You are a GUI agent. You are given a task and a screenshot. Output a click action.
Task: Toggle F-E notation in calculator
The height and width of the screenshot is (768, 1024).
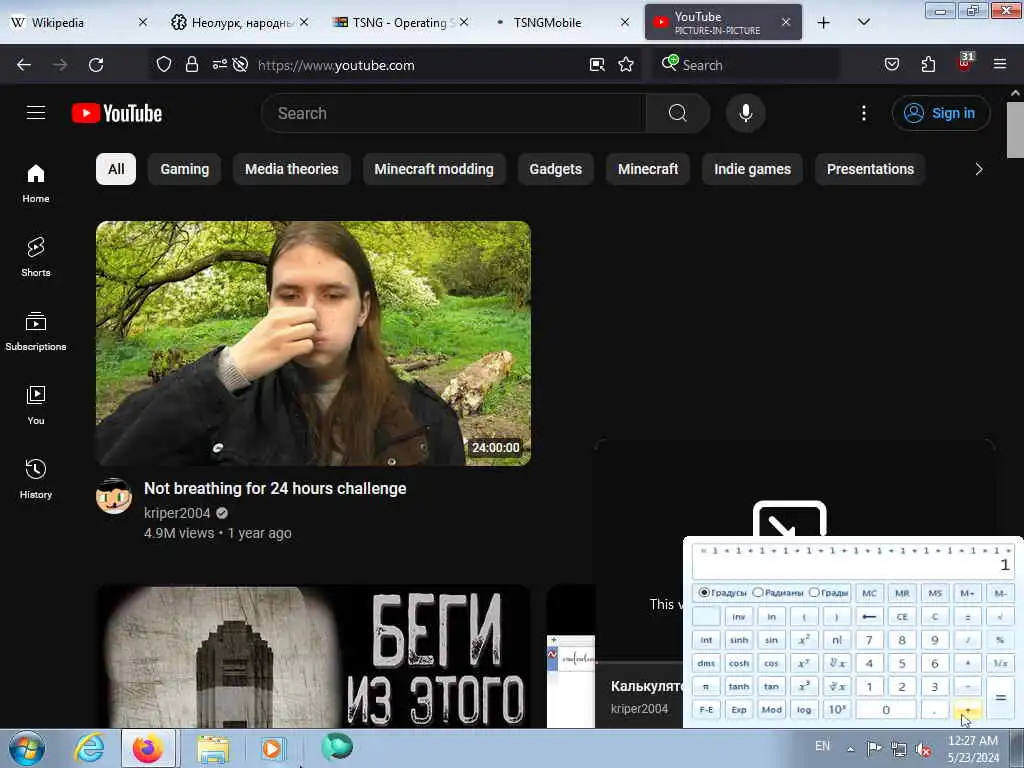pos(706,709)
